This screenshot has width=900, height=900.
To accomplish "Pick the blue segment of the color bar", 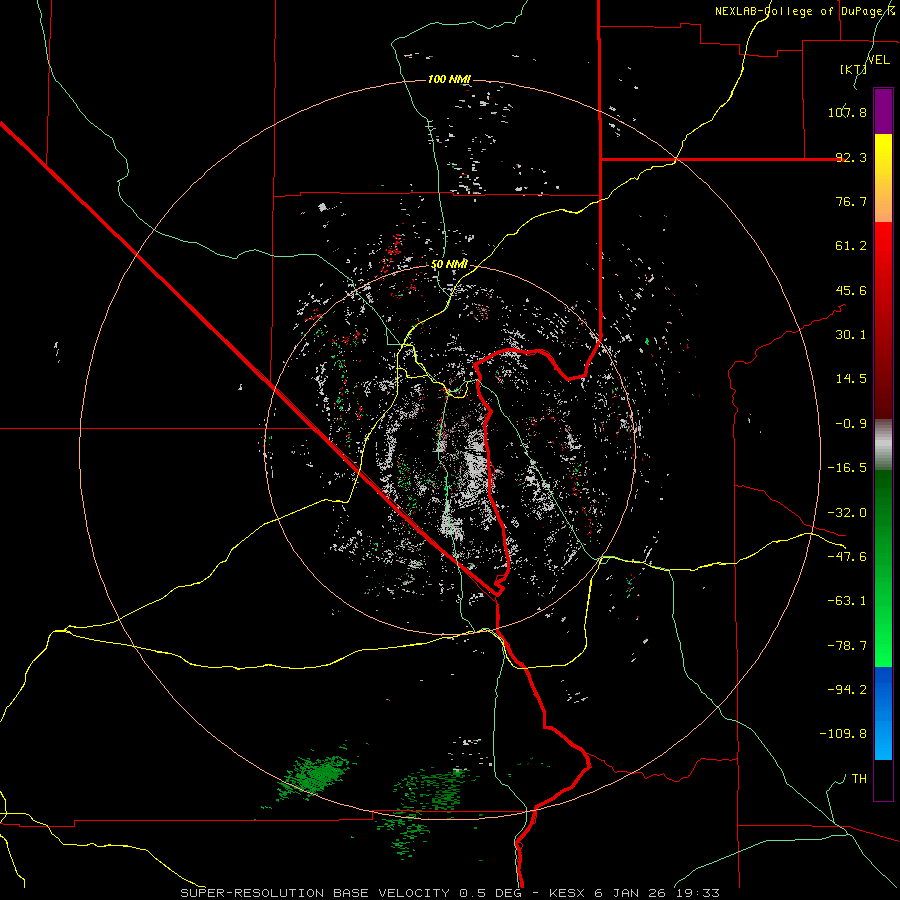I will [883, 713].
